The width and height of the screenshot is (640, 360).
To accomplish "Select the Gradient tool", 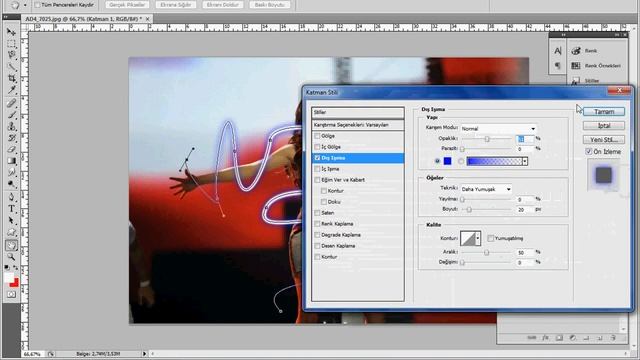I will click(x=11, y=161).
